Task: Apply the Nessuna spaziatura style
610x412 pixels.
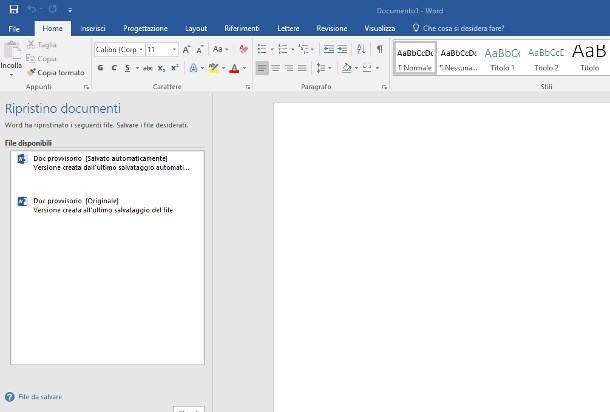Action: click(x=459, y=58)
